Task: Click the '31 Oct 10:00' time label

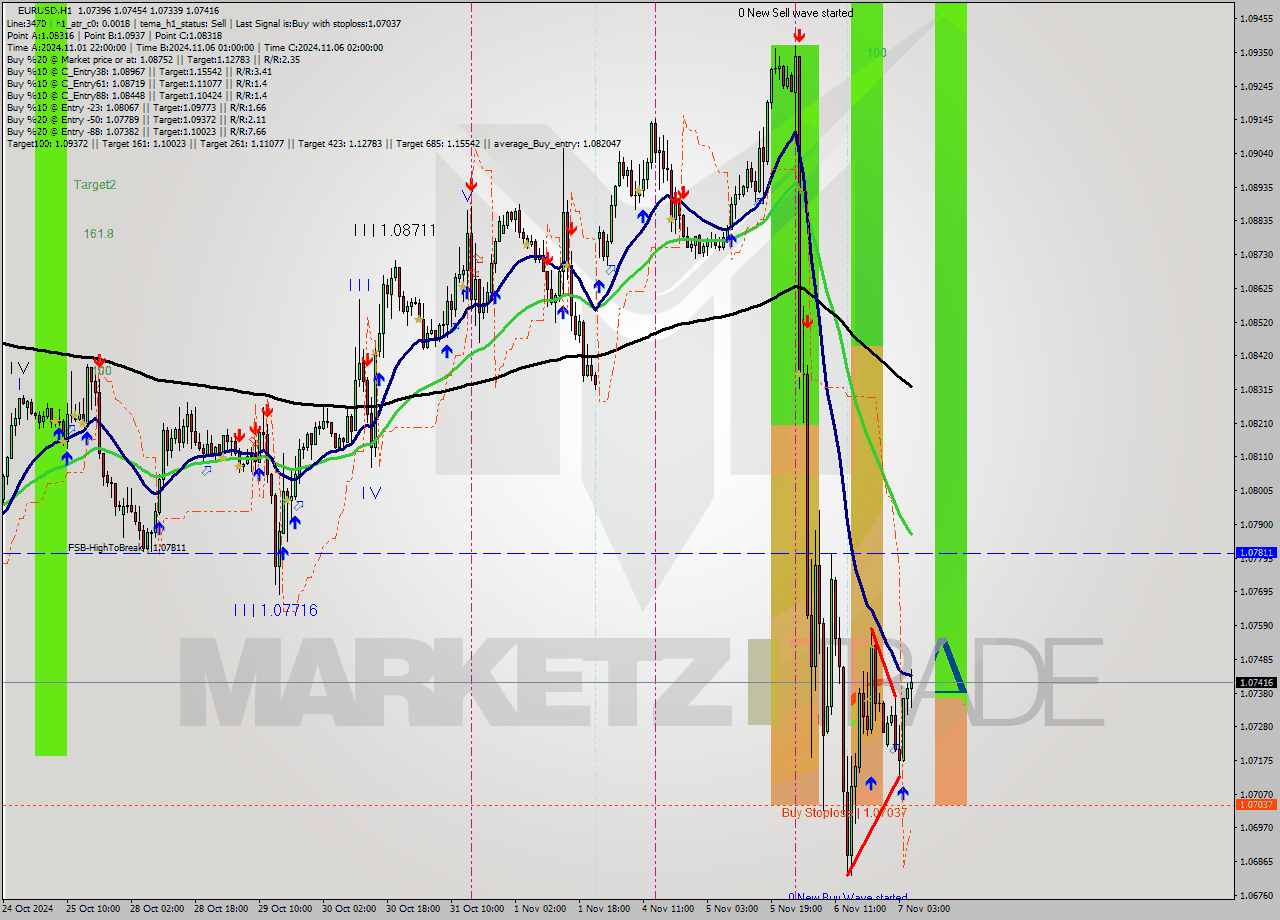Action: 479,909
